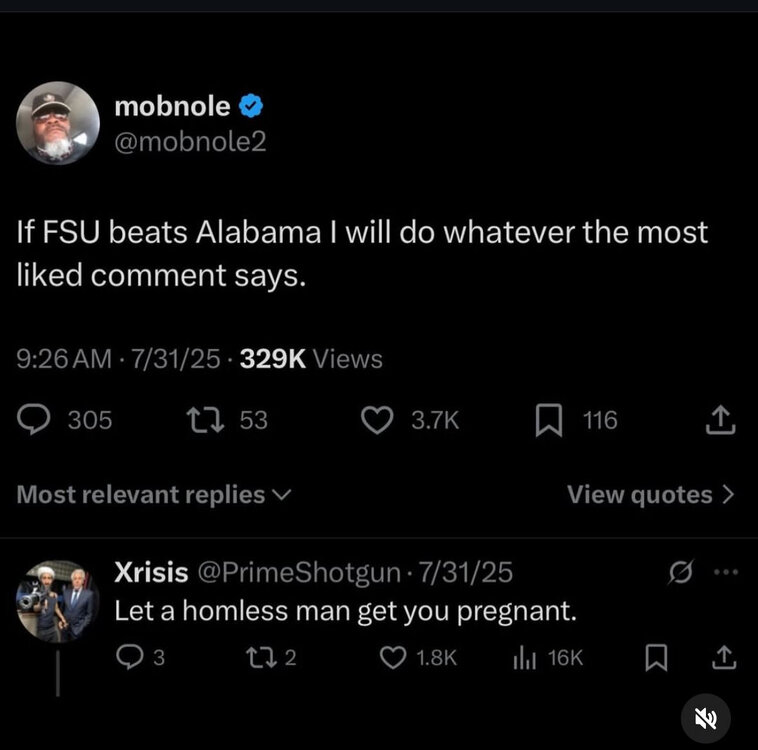Unmute the video sound
This screenshot has width=758, height=750.
(706, 718)
